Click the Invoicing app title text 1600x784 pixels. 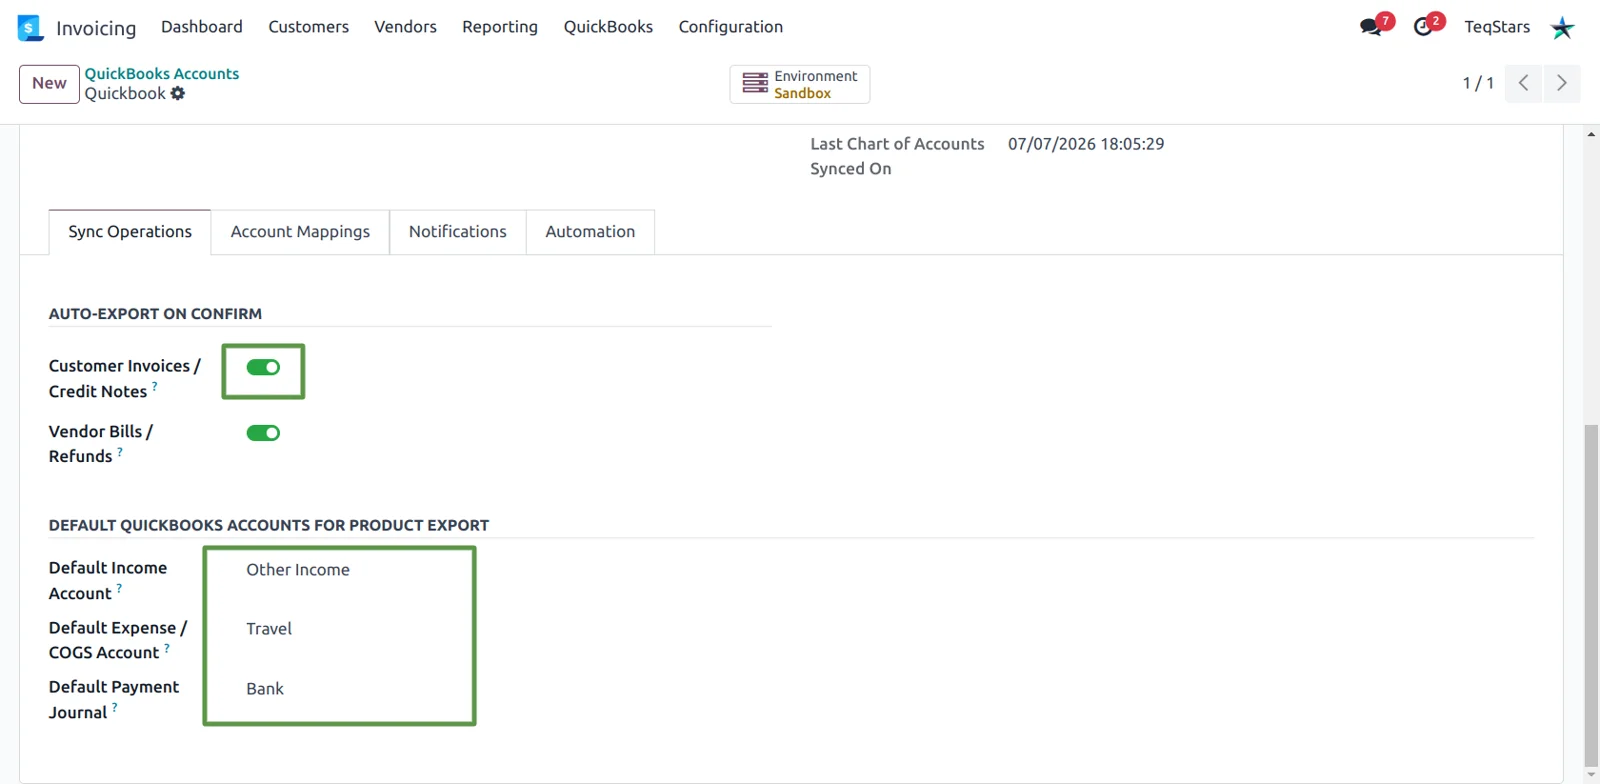click(96, 28)
